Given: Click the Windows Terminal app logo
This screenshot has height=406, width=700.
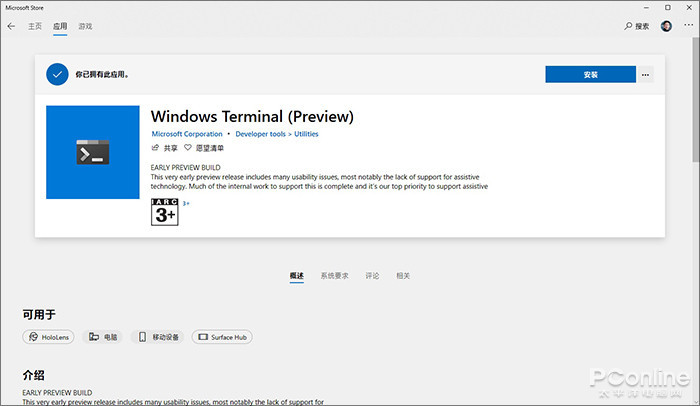Looking at the screenshot, I should (93, 152).
